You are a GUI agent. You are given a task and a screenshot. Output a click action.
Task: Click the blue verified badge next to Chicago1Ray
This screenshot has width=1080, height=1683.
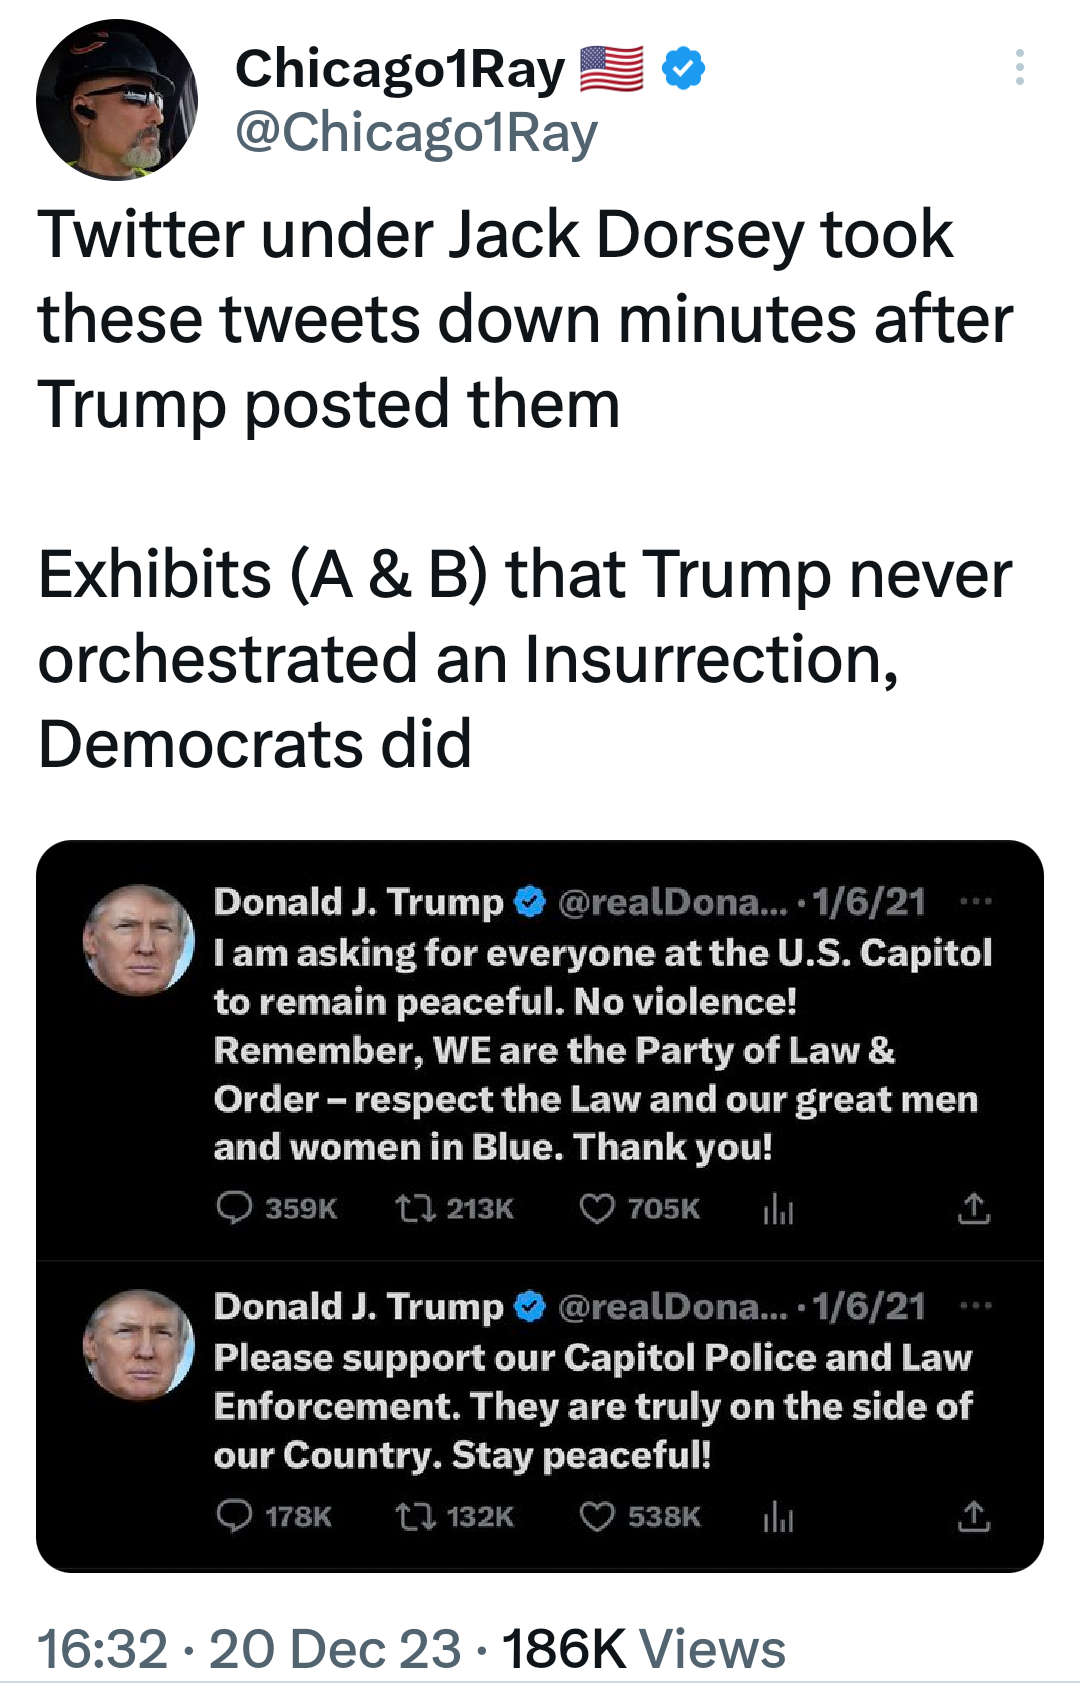point(684,68)
